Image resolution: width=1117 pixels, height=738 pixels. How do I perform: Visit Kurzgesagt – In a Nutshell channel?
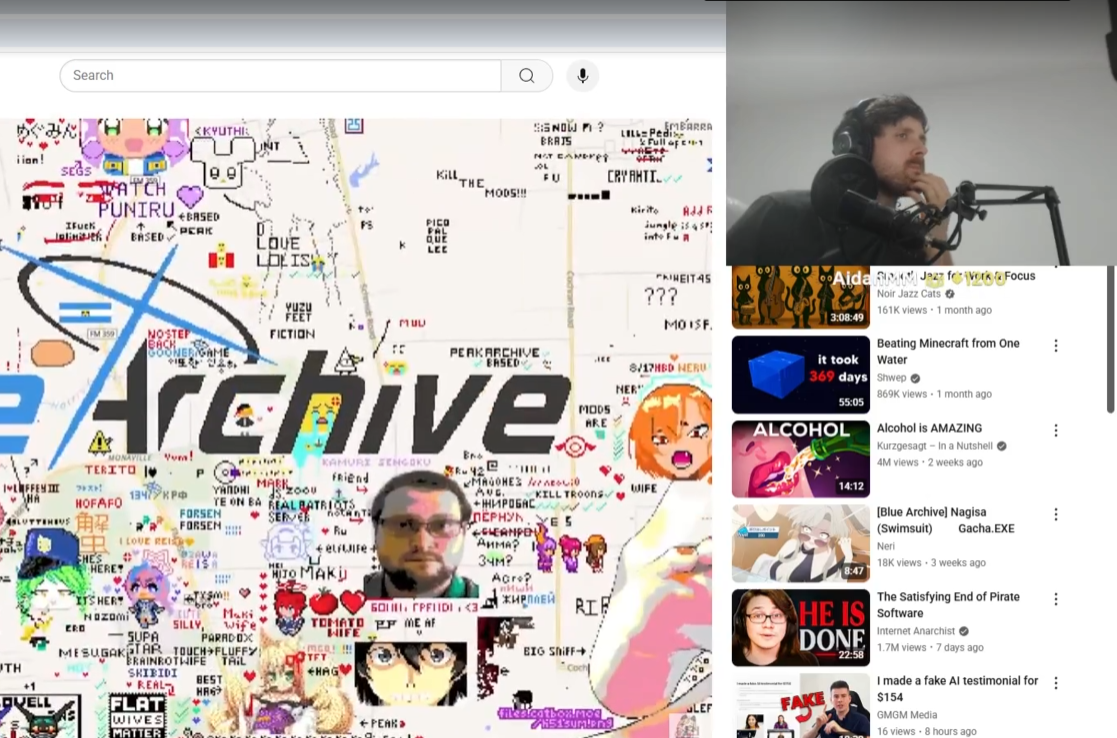[x=935, y=446]
